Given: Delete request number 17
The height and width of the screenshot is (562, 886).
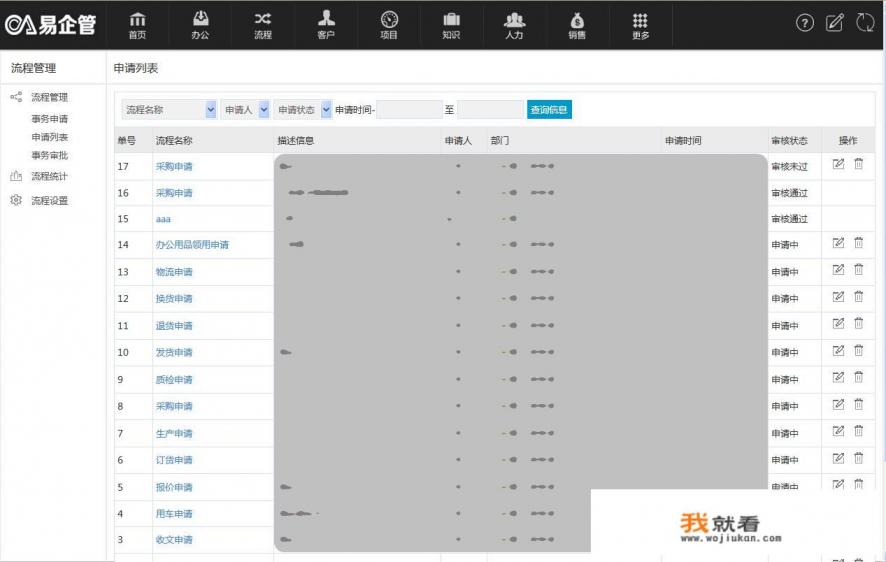Looking at the screenshot, I should tap(858, 164).
